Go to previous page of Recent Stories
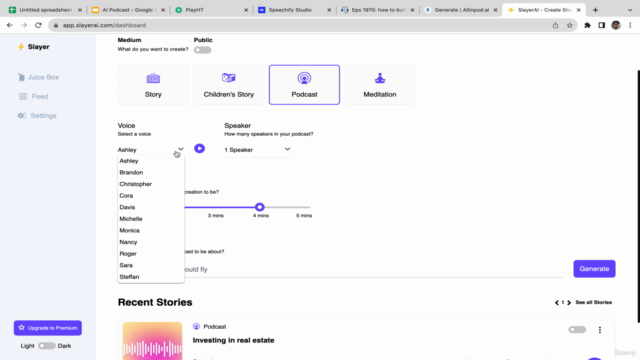The image size is (640, 360). point(557,302)
